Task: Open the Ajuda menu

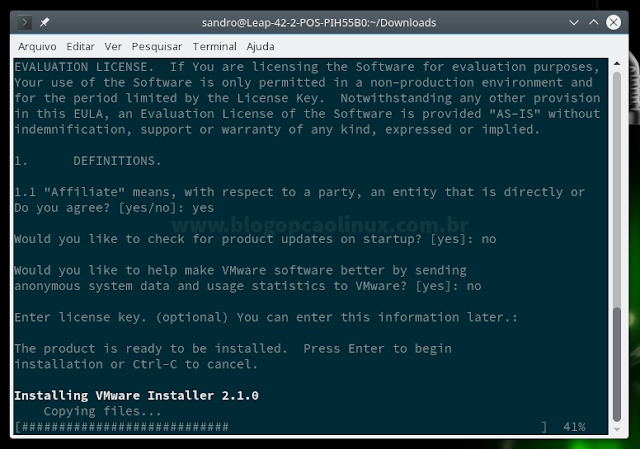Action: (260, 47)
